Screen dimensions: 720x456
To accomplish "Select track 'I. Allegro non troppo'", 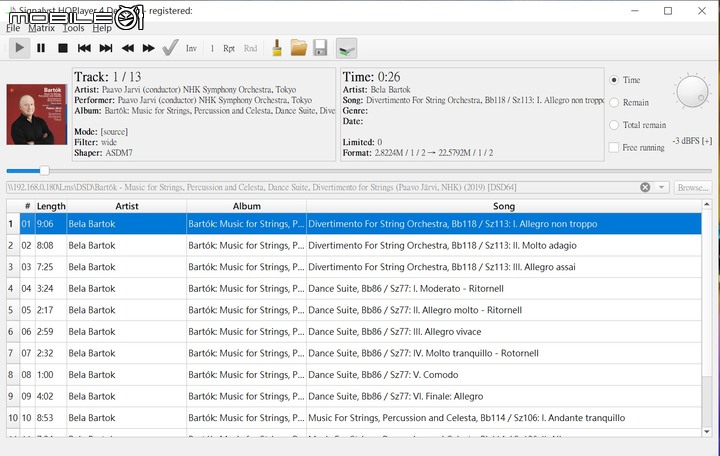I will pos(354,224).
